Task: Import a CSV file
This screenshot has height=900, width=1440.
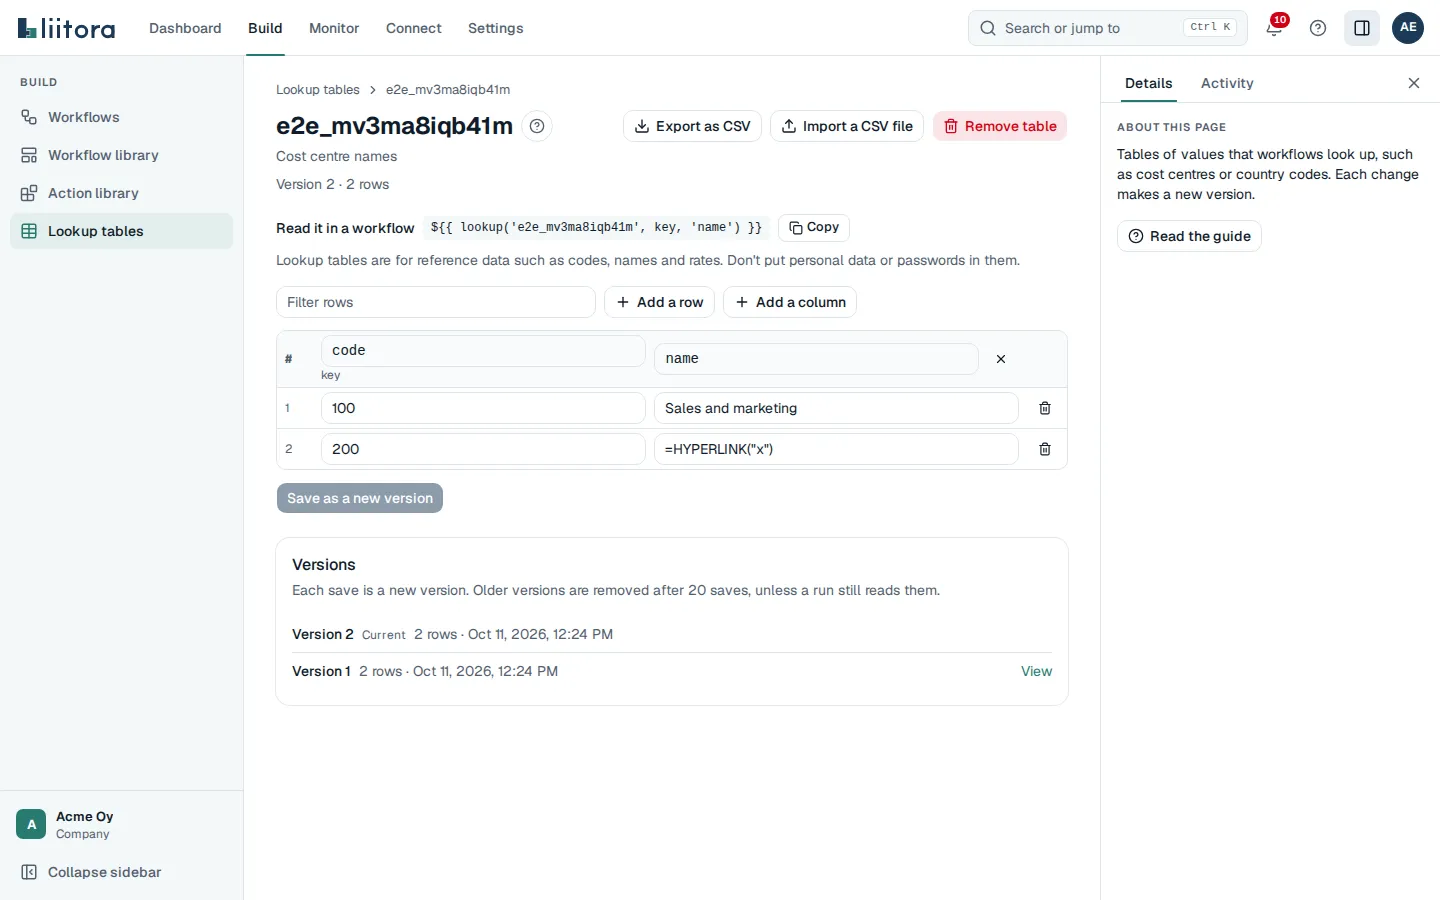Action: pos(847,126)
